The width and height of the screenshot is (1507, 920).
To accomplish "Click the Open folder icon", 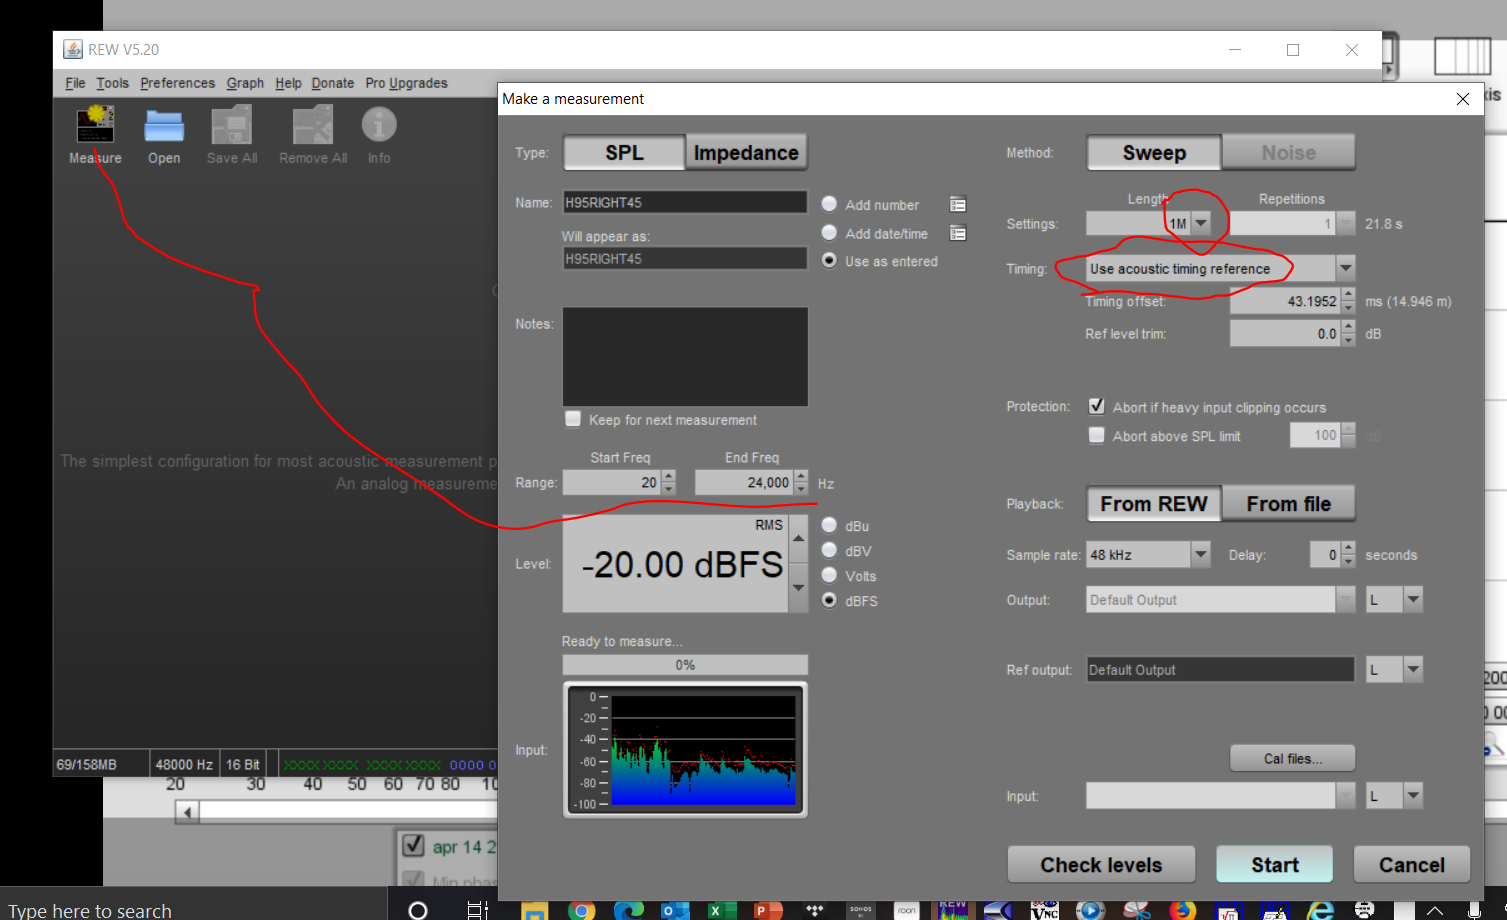I will [164, 127].
